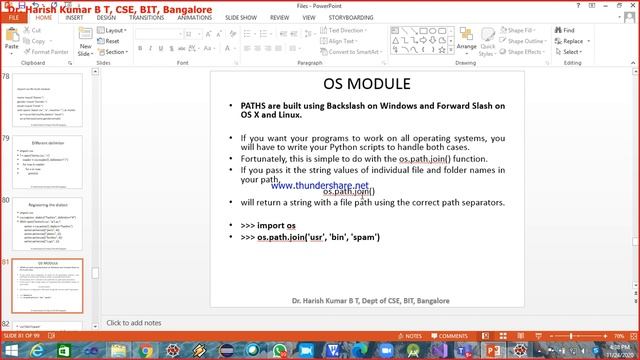Clear all formatting icon in Font group
The height and width of the screenshot is (360, 640).
click(x=233, y=34)
